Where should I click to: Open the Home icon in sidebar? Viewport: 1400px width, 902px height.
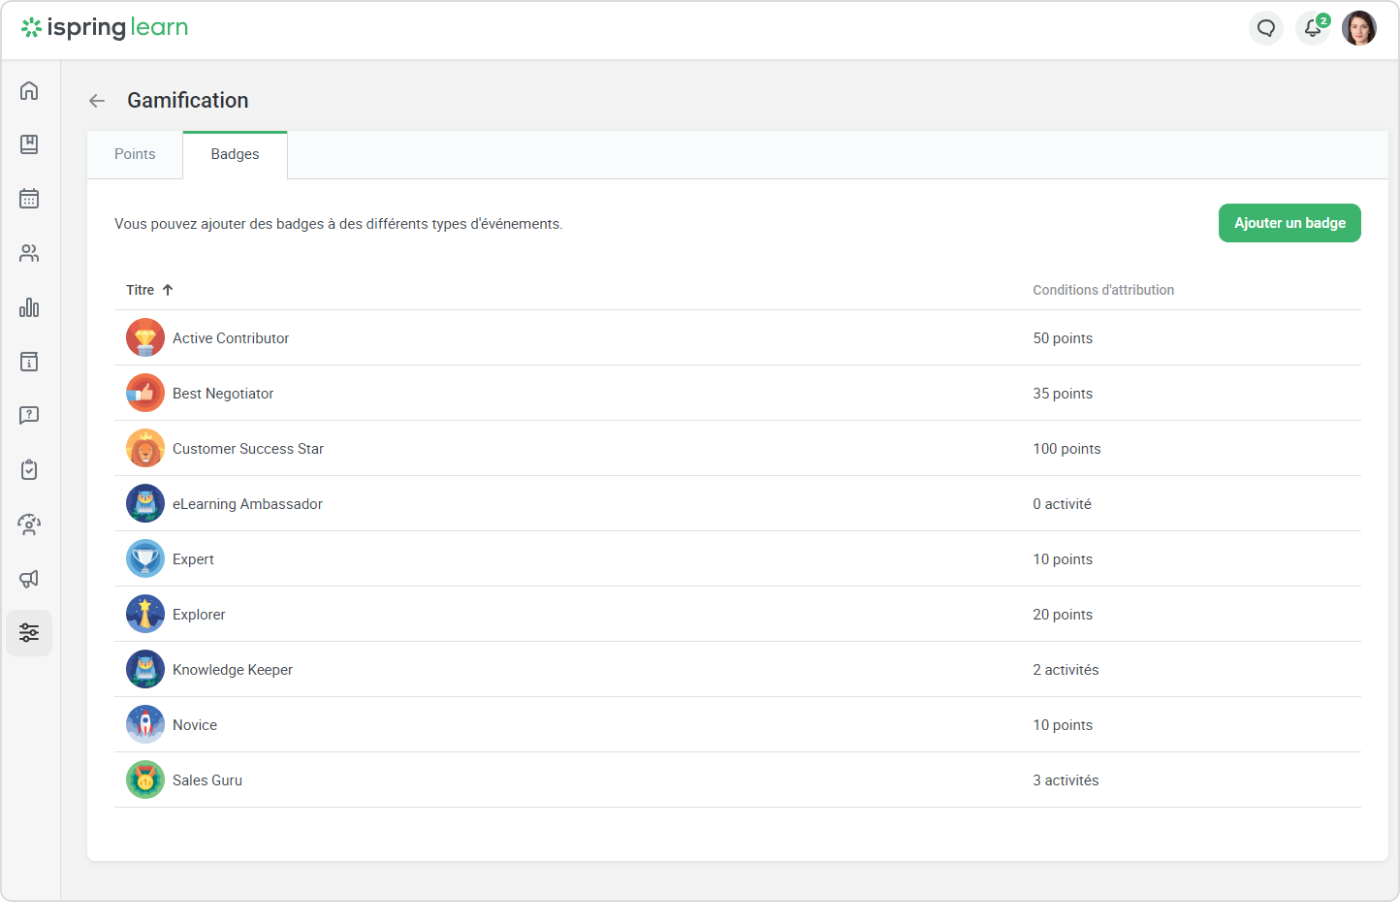(29, 91)
